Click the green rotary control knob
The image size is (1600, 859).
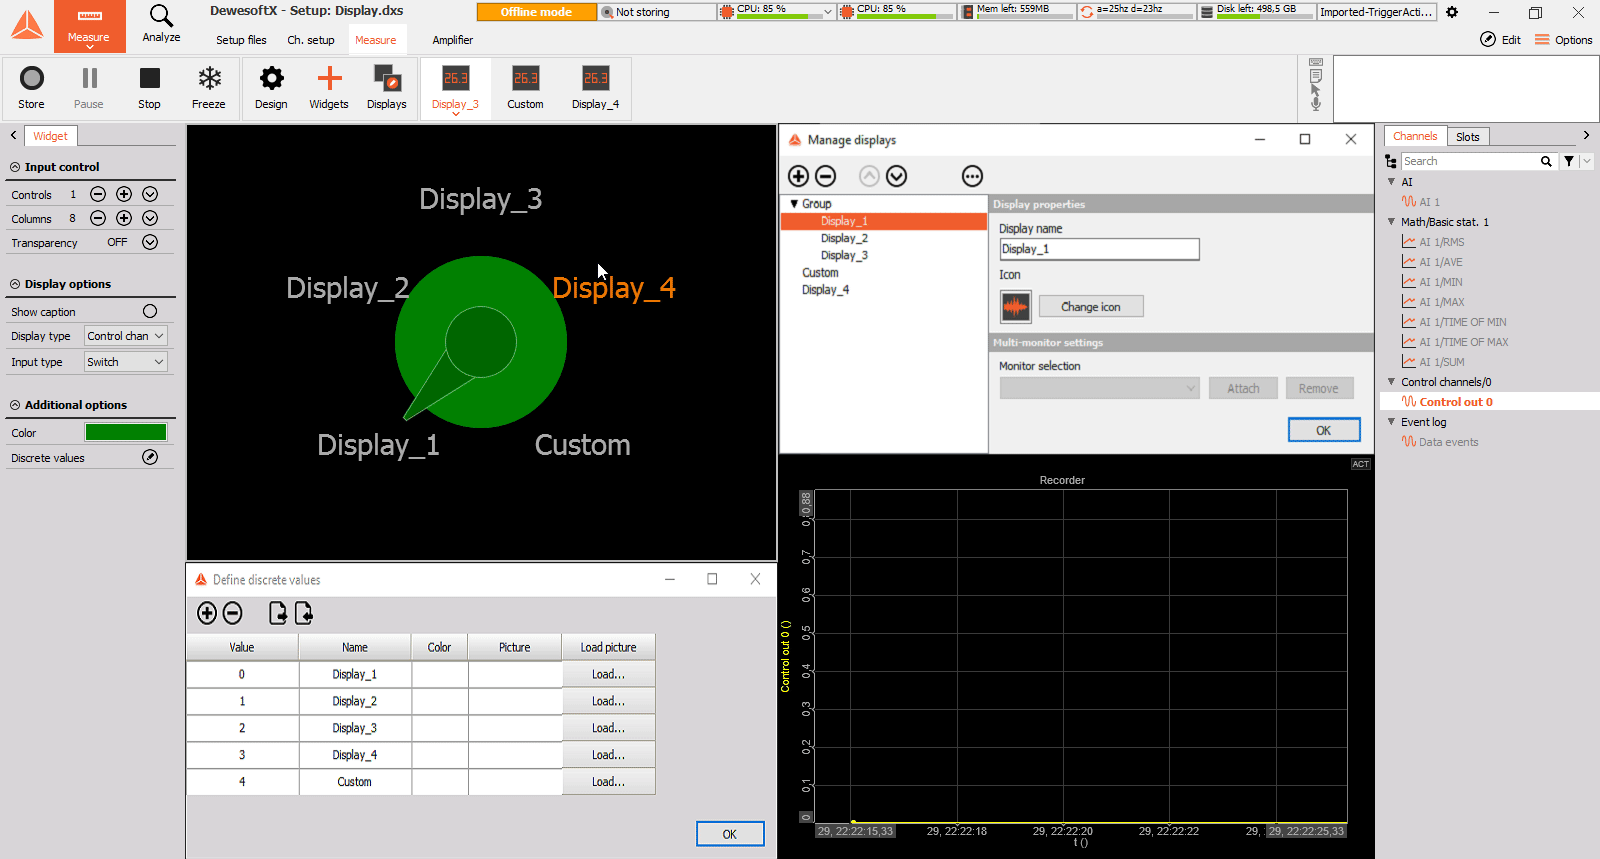click(481, 342)
